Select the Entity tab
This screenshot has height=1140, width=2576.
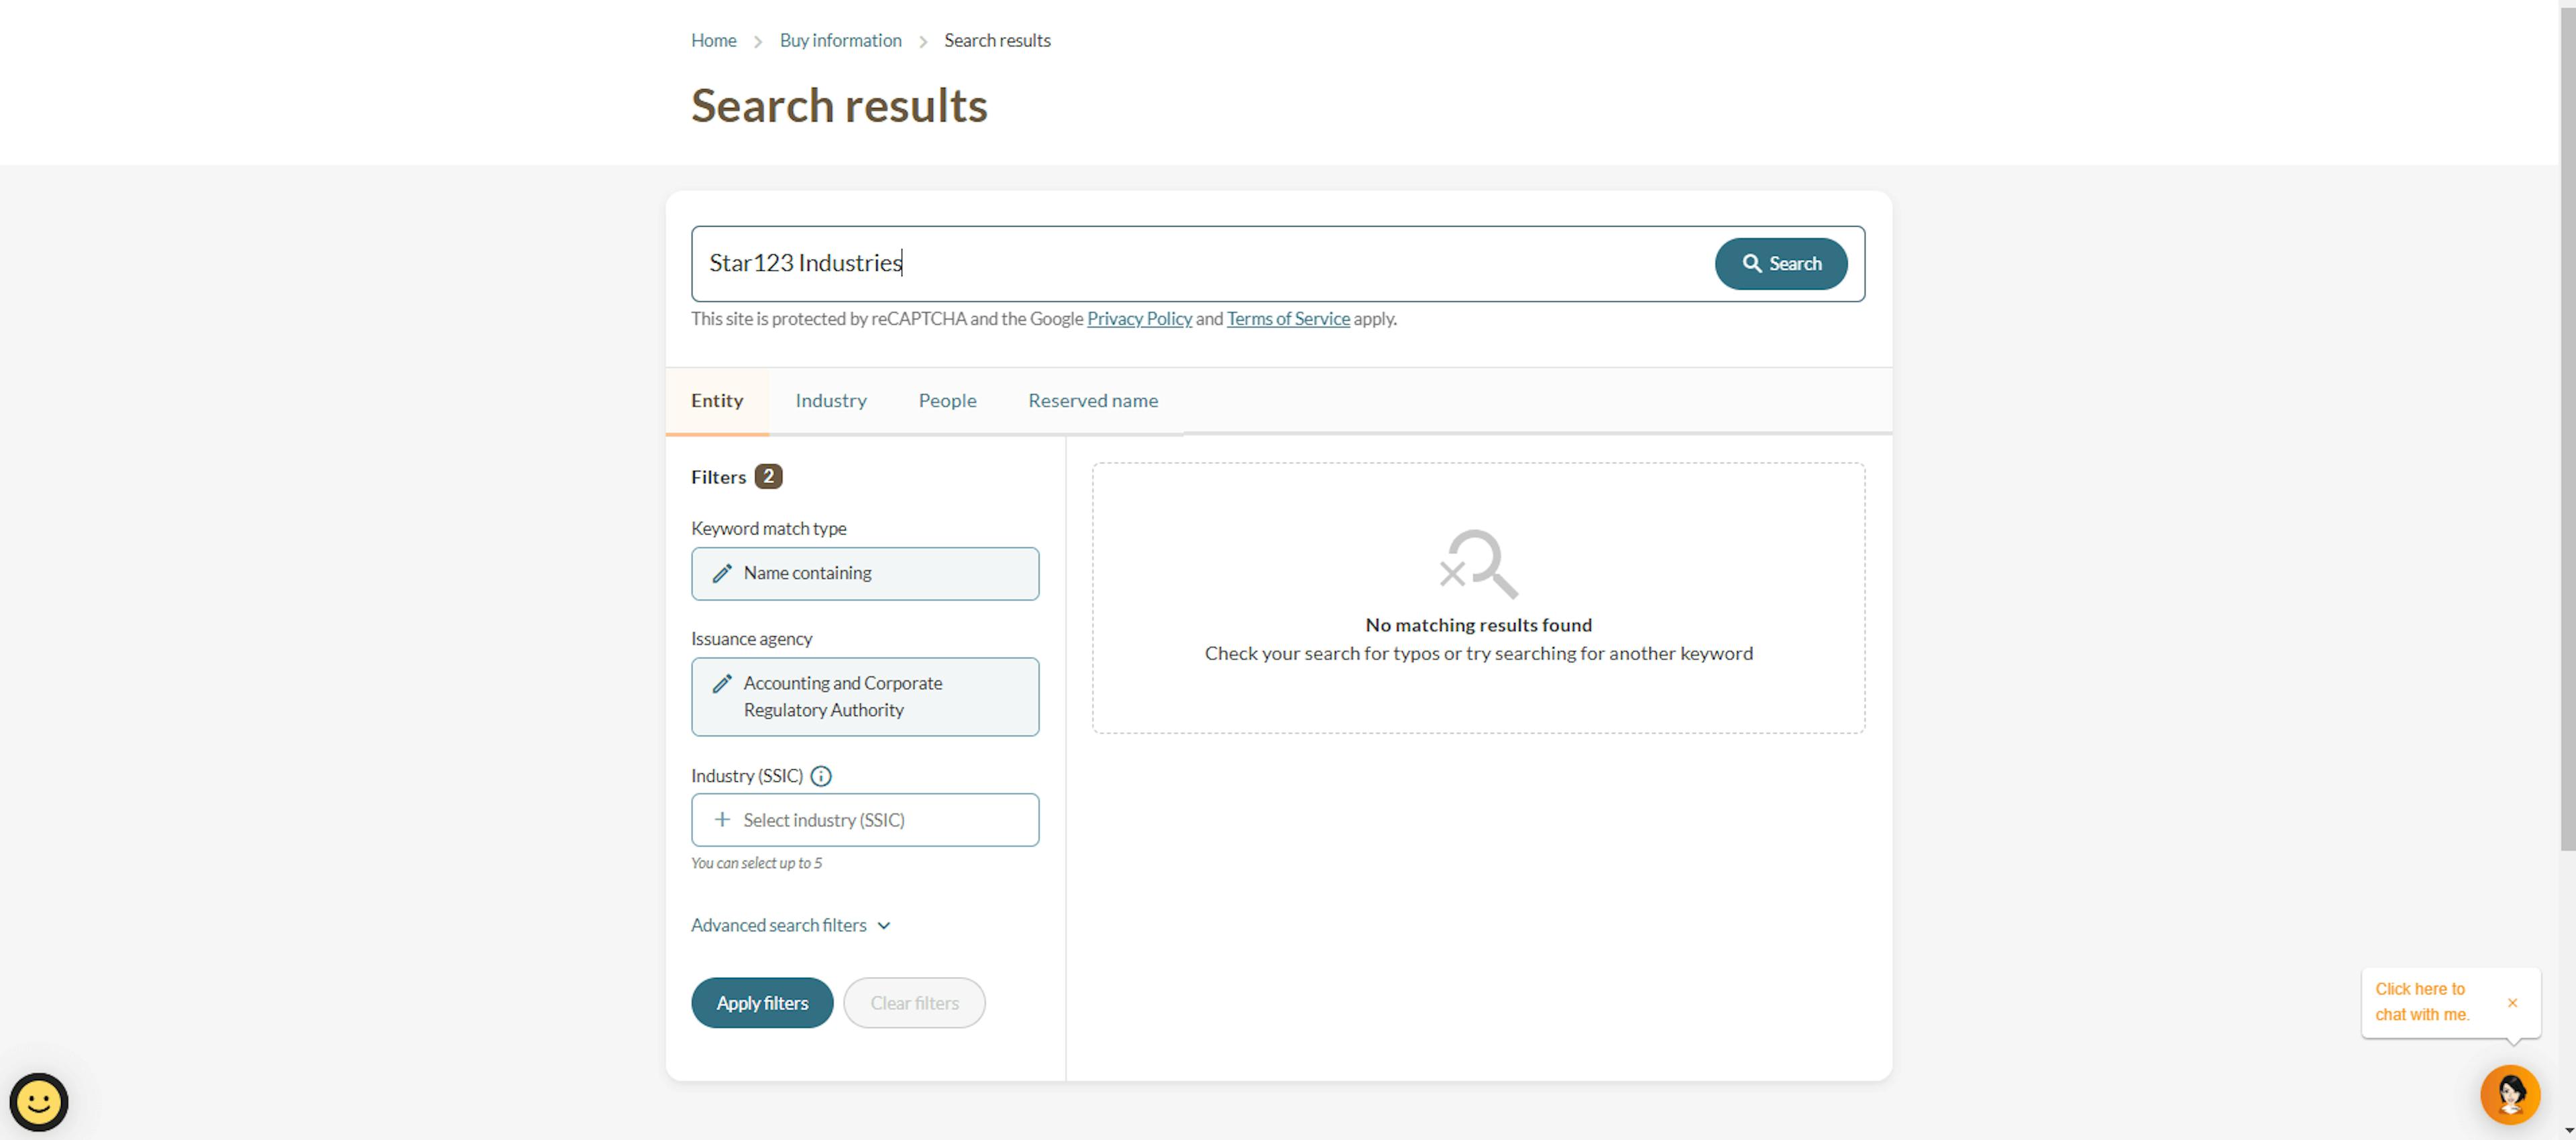[x=717, y=401]
